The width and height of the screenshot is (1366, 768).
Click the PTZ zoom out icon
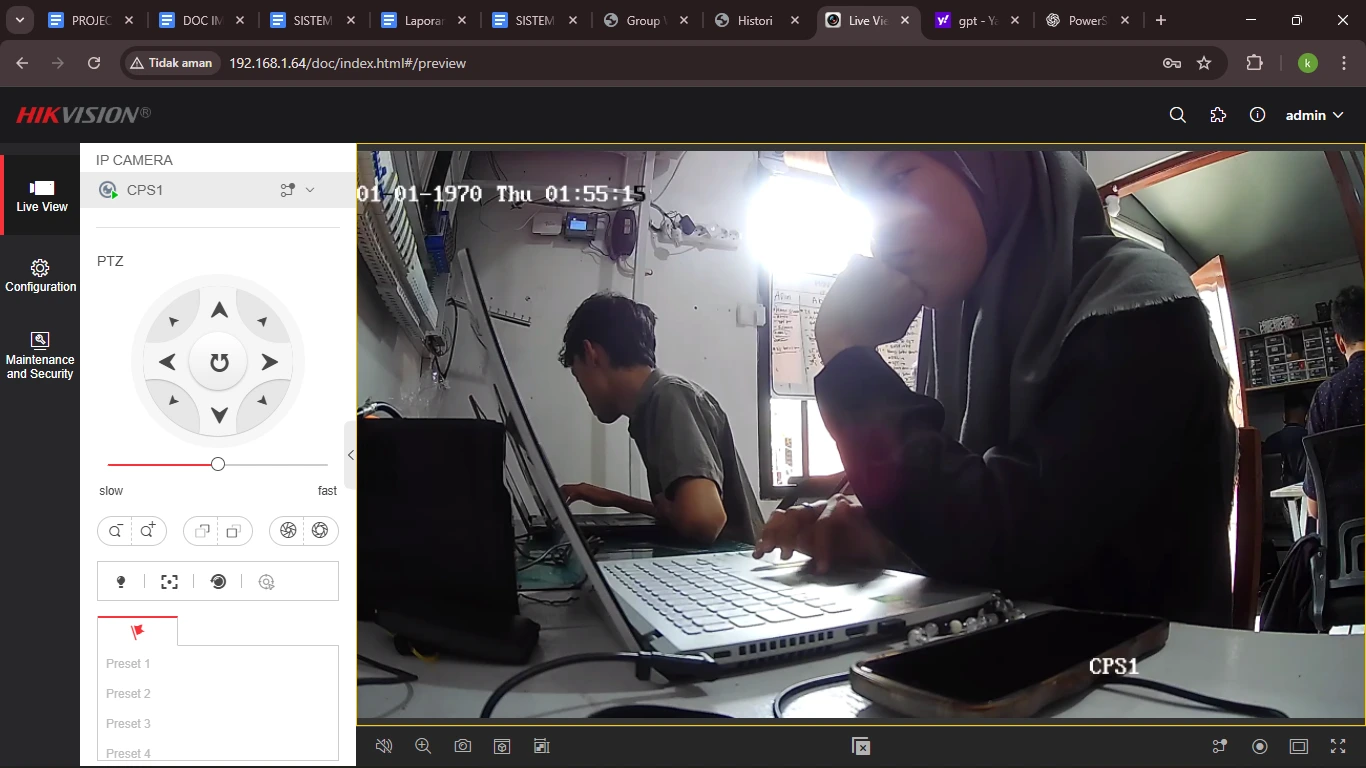(x=115, y=531)
